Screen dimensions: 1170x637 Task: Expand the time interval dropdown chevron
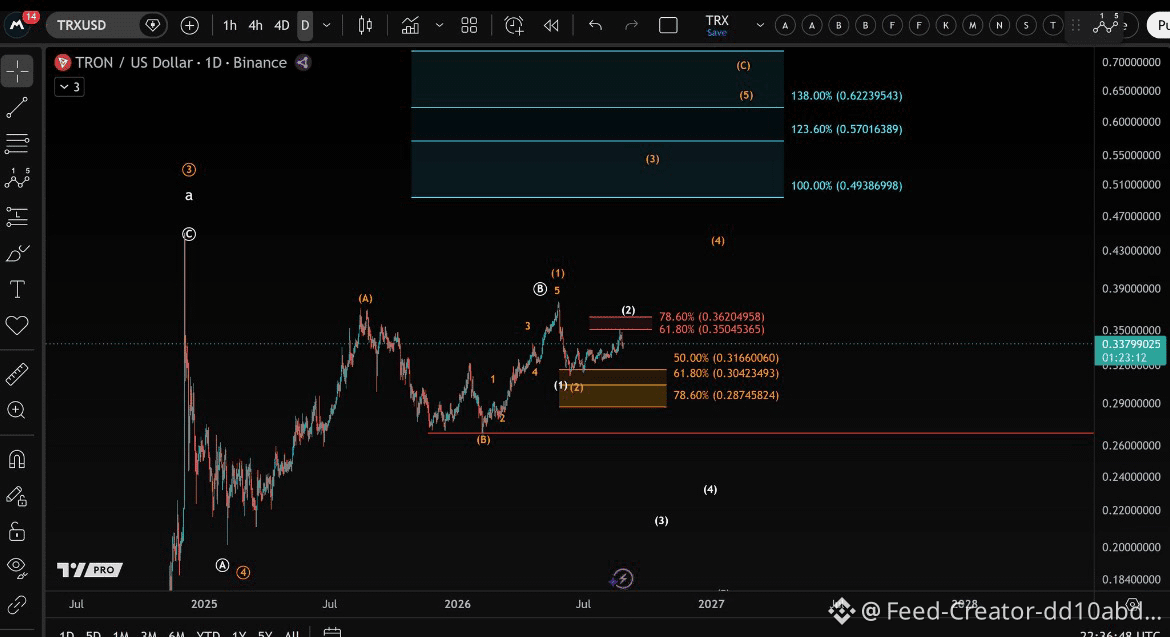pyautogui.click(x=326, y=25)
